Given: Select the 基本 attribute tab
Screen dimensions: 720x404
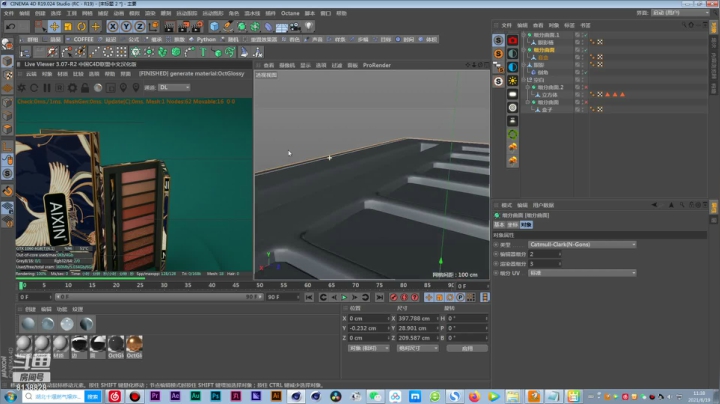Looking at the screenshot, I should 499,224.
